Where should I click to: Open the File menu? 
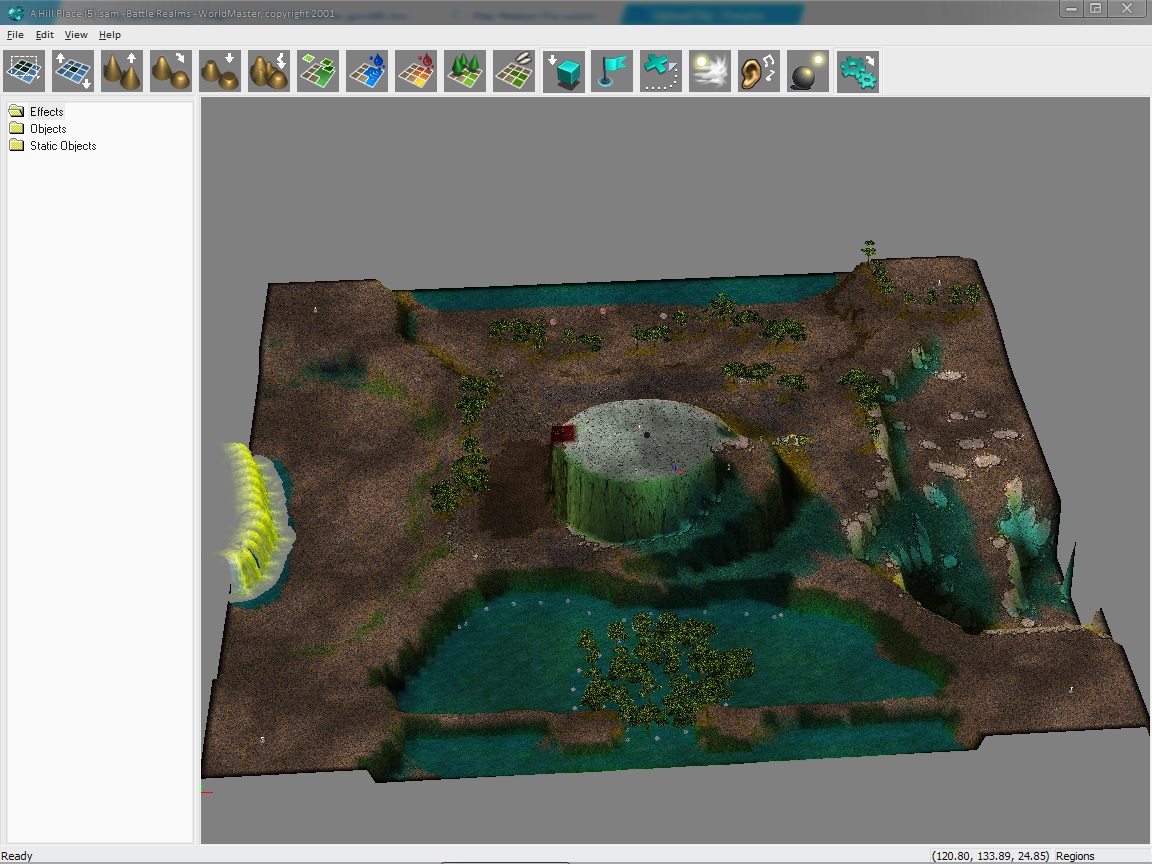tap(15, 35)
